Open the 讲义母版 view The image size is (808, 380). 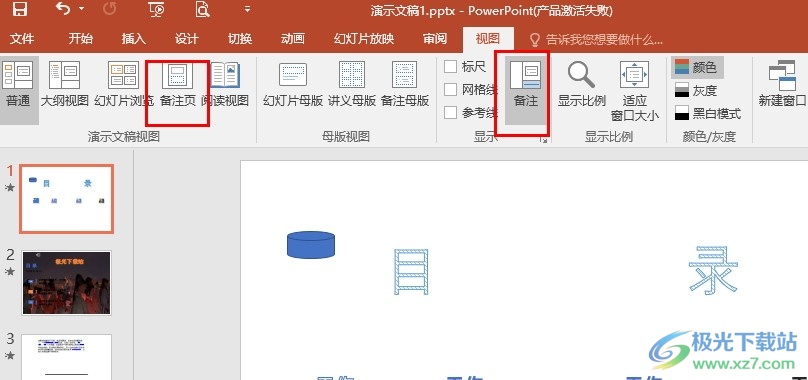tap(352, 85)
